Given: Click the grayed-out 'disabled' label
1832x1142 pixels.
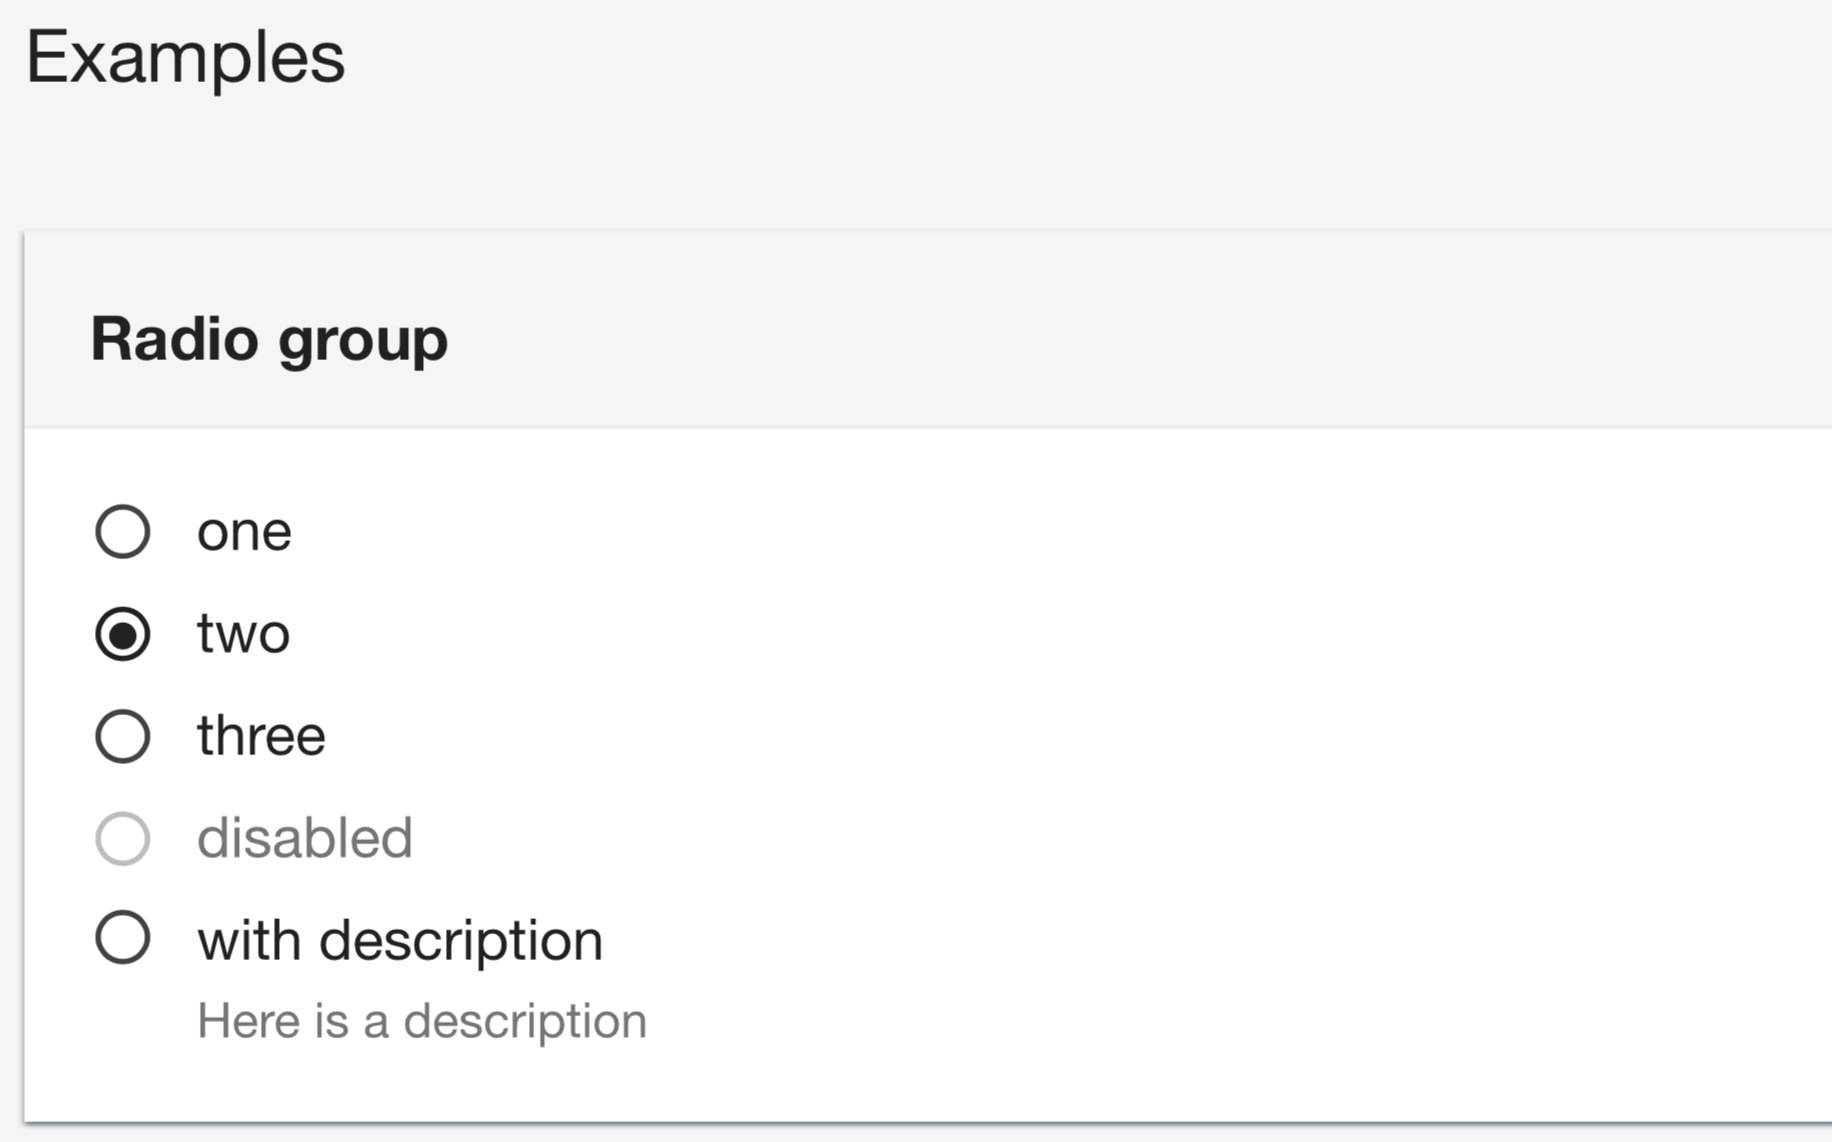Looking at the screenshot, I should [306, 839].
